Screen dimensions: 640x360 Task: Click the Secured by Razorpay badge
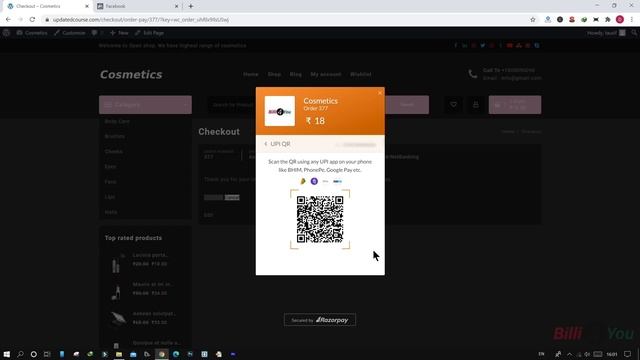click(320, 320)
